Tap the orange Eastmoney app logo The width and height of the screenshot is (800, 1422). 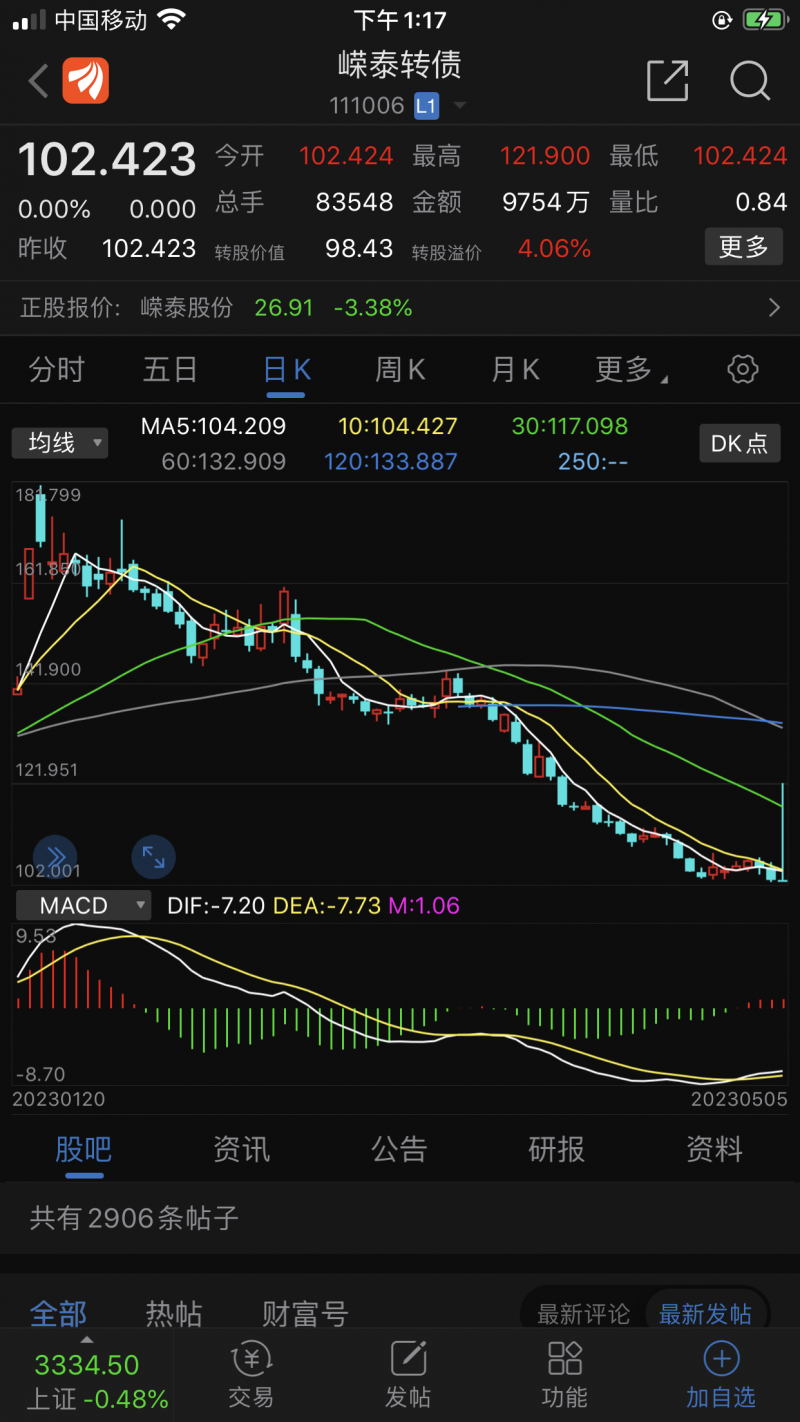[x=86, y=81]
